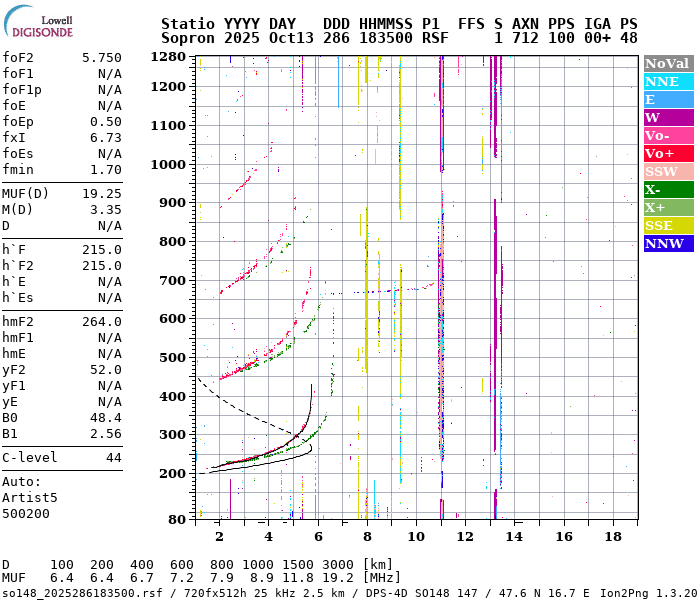Viewport: 700px width, 600px height.
Task: Click the purple W legend swatch
Action: pyautogui.click(x=668, y=118)
